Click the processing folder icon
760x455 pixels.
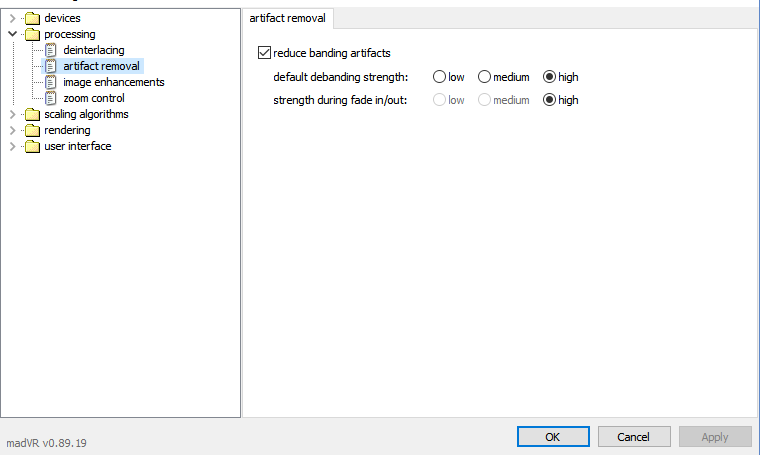click(32, 34)
